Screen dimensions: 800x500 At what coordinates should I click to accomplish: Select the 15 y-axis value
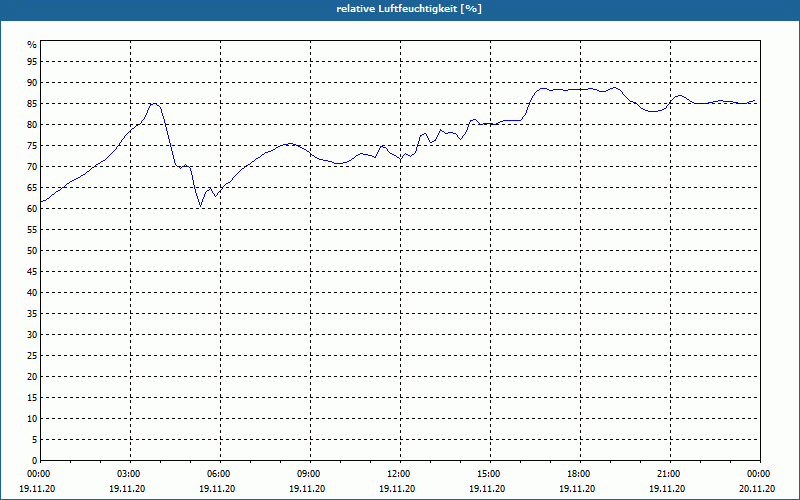point(32,398)
